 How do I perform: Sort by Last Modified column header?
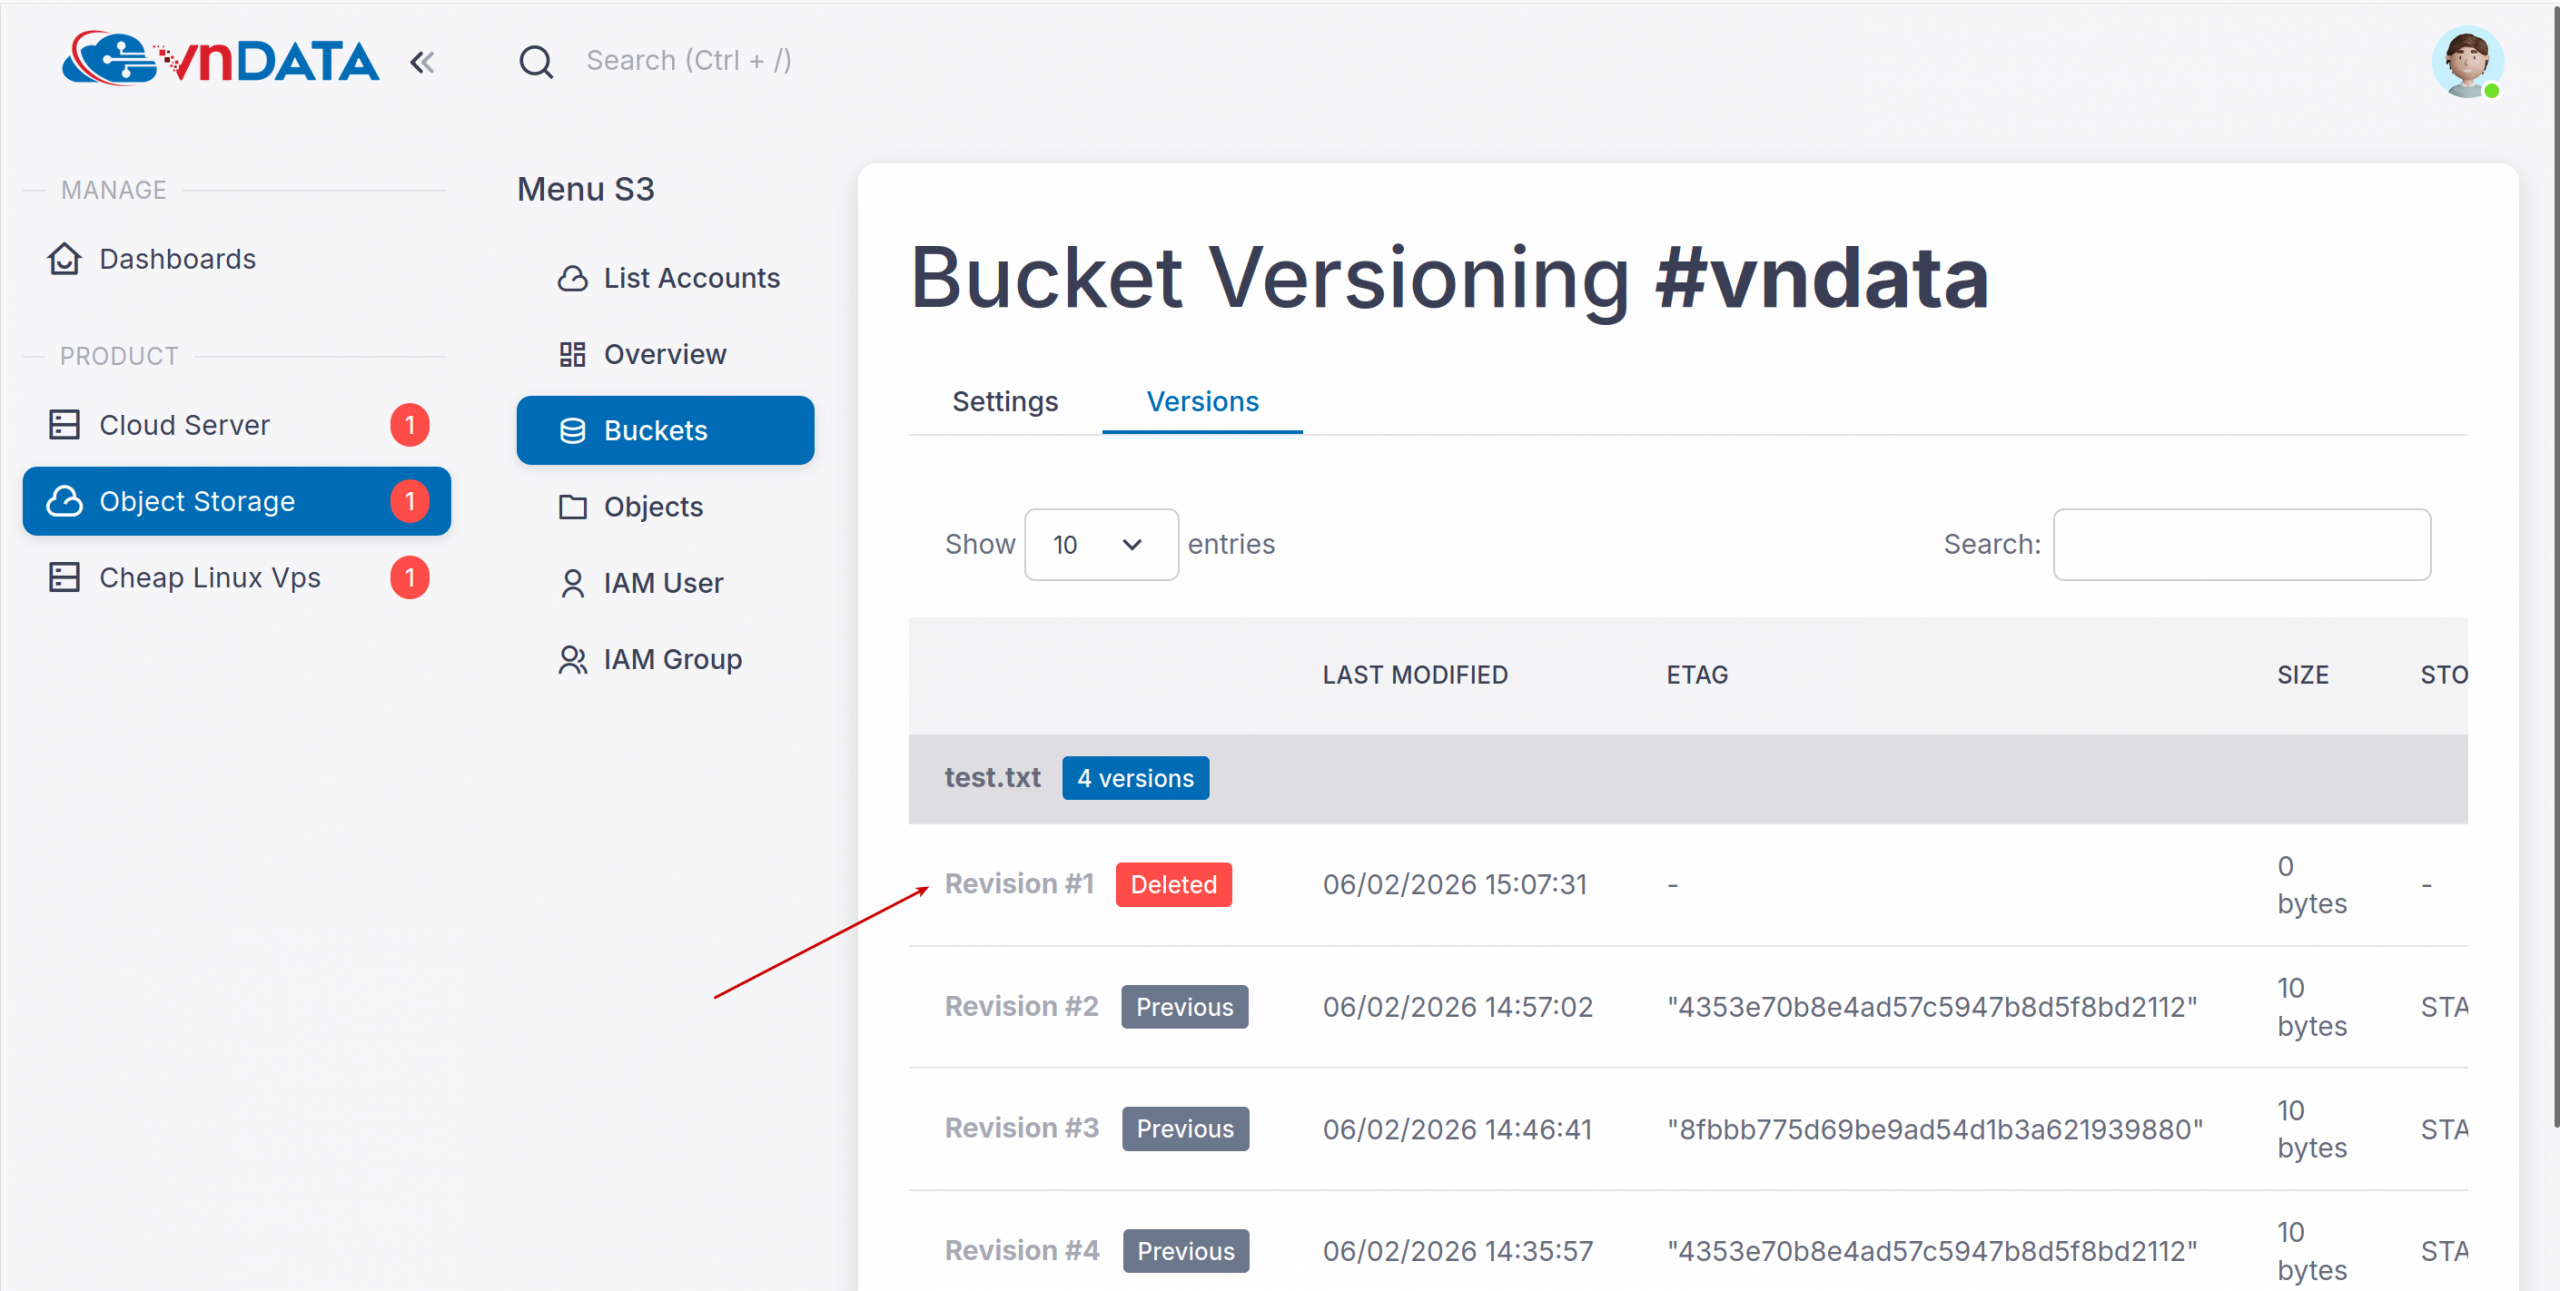[1414, 675]
